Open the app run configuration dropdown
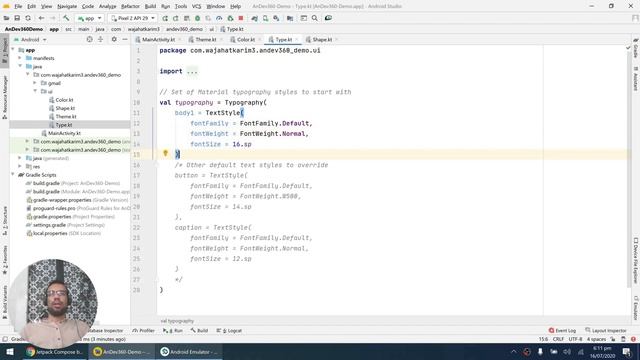The image size is (640, 360). pyautogui.click(x=89, y=18)
